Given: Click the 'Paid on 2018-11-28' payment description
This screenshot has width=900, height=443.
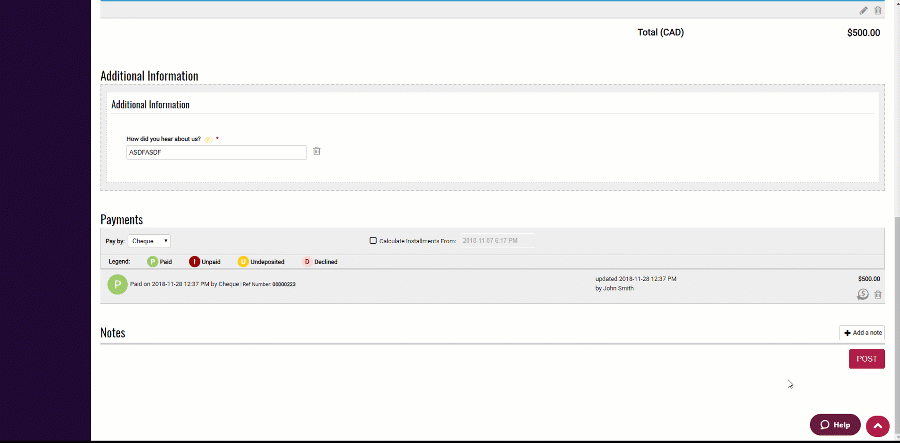Looking at the screenshot, I should (213, 284).
